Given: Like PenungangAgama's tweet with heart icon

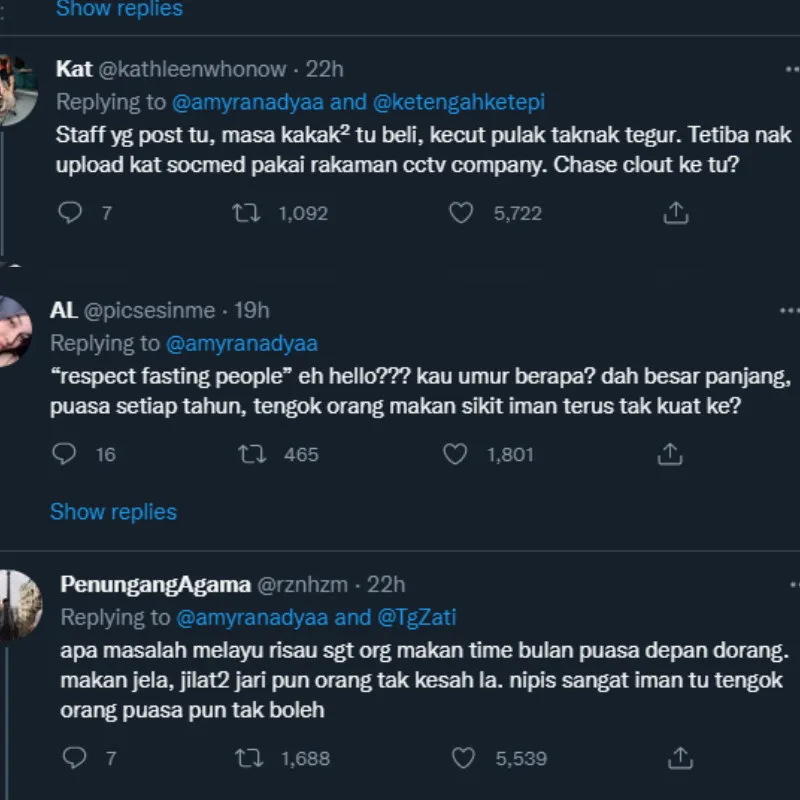Looking at the screenshot, I should (x=464, y=758).
